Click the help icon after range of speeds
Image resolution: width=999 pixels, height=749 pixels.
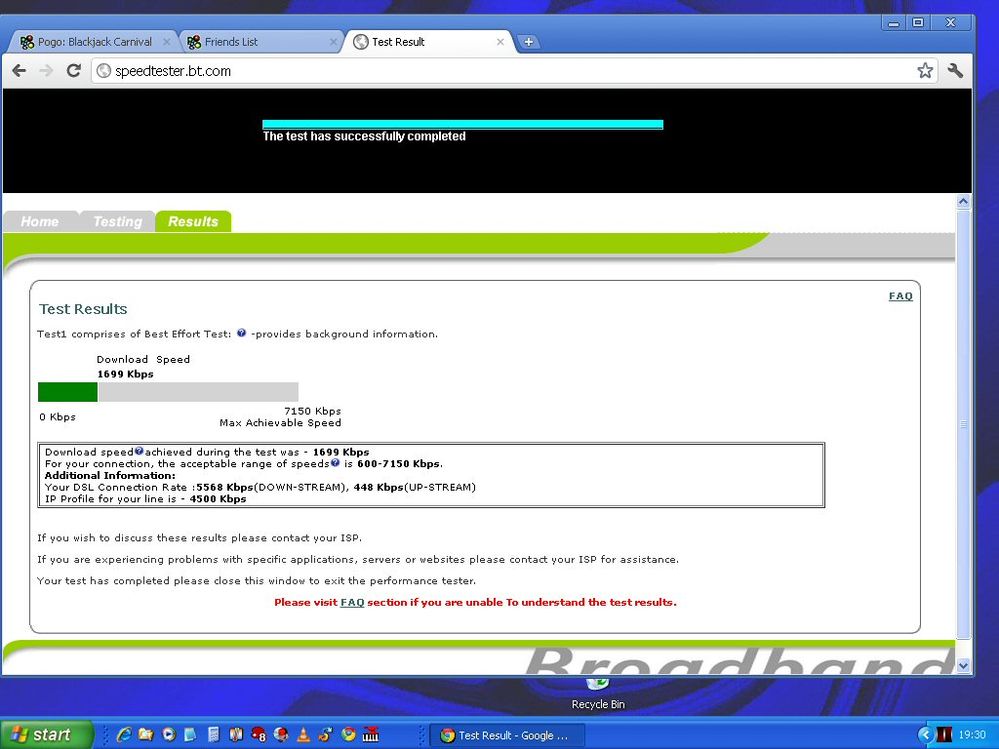[x=335, y=463]
